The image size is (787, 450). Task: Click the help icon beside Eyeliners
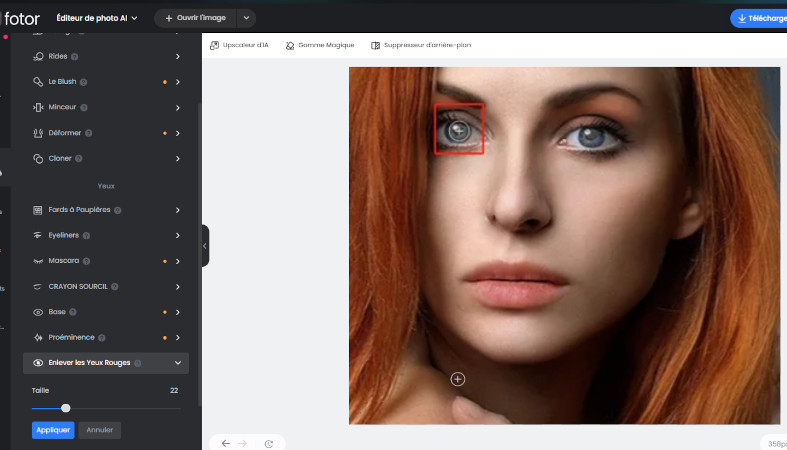pos(86,235)
